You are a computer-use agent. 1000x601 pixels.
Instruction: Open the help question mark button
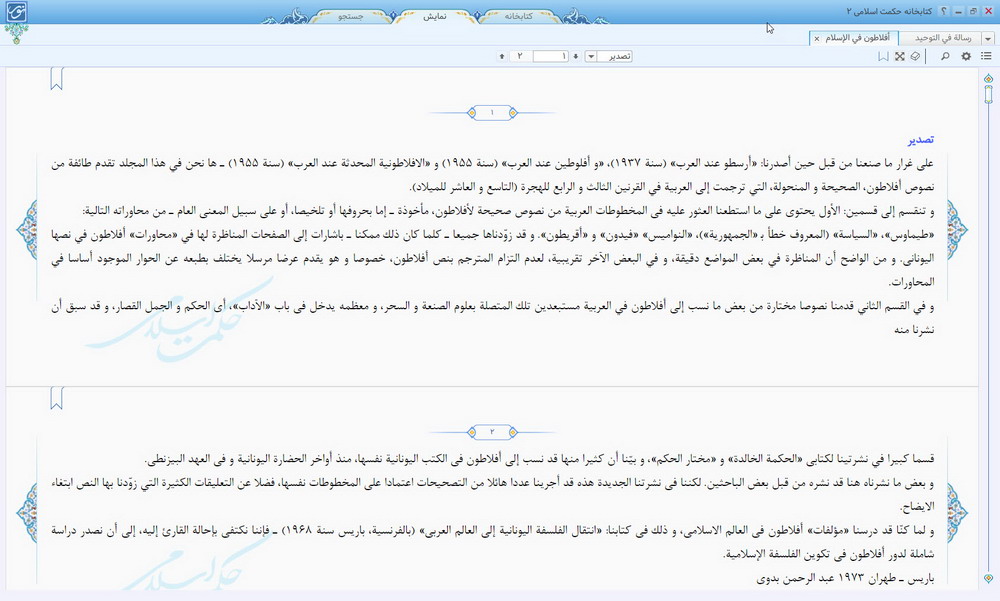944,11
